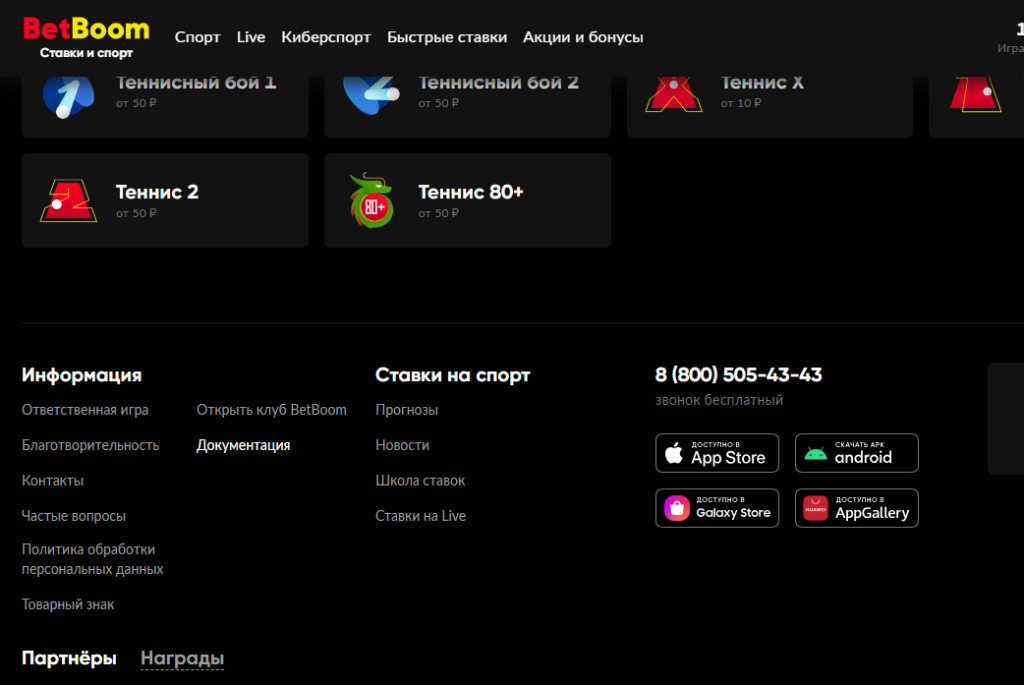Open Политика обработки персональных данных link

pos(92,559)
